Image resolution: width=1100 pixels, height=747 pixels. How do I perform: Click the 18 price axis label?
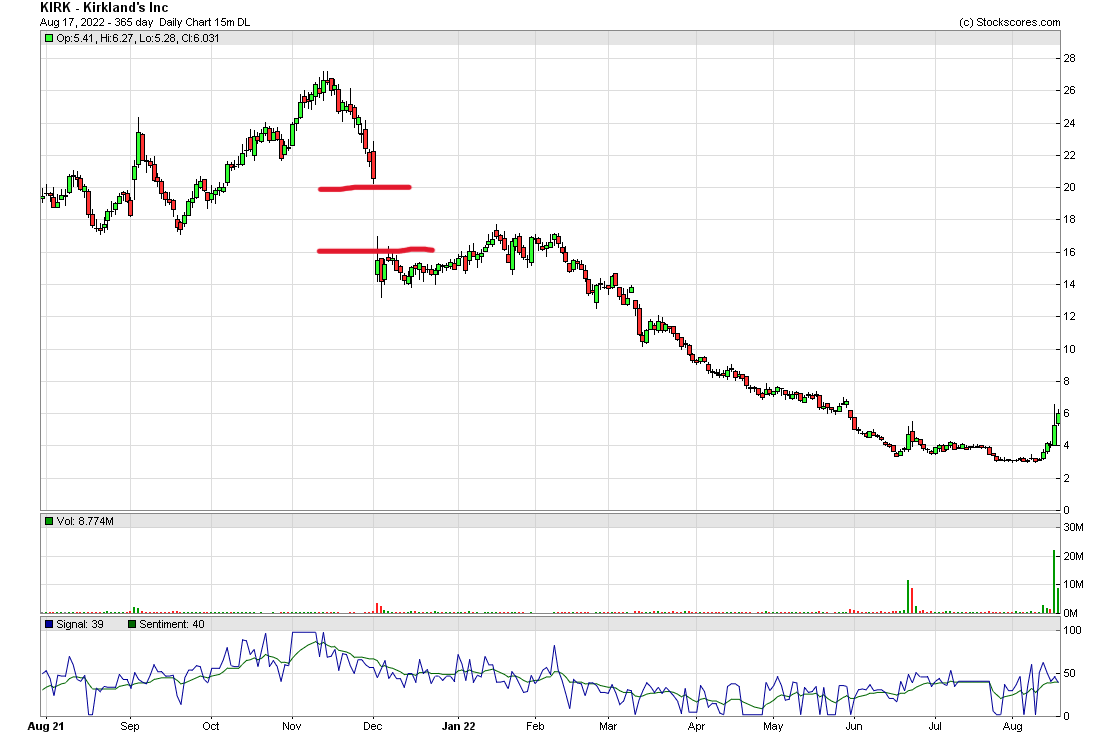[1070, 220]
